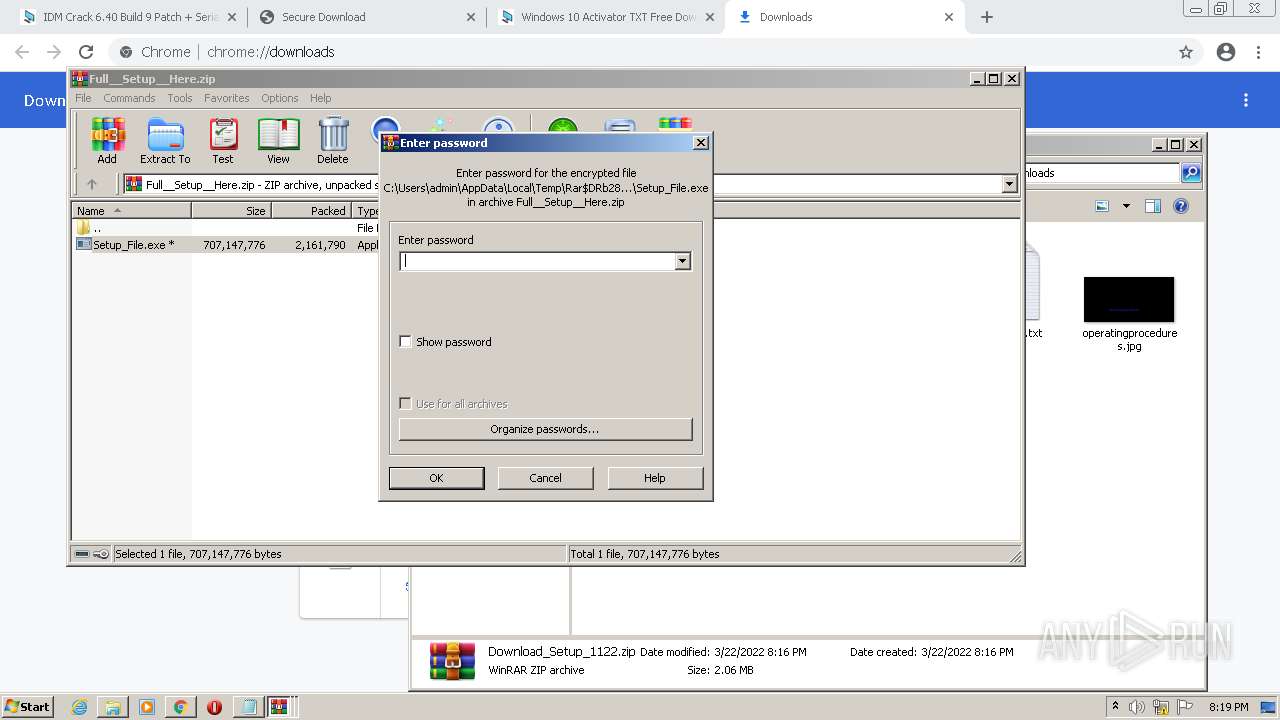Click the Chrome reload icon
Screen dimensions: 1280x720
(x=86, y=52)
